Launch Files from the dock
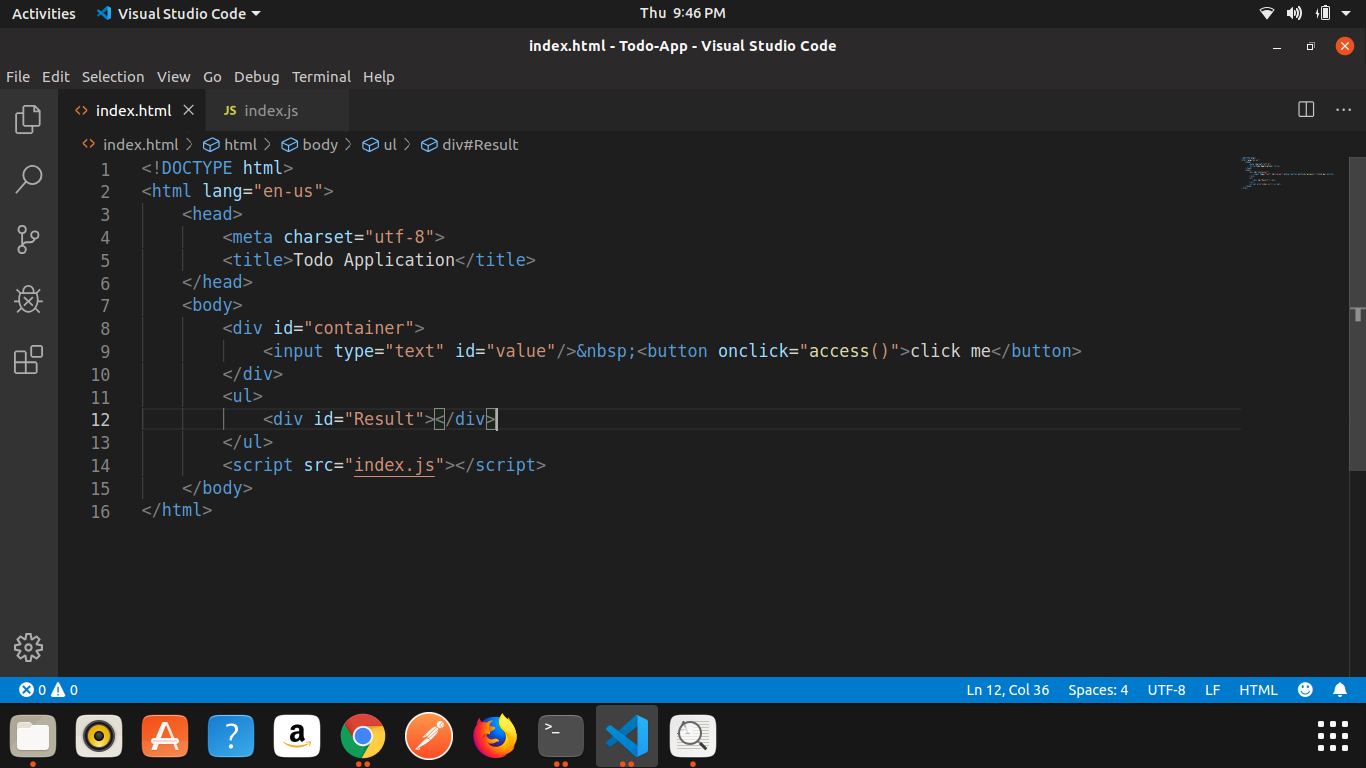 [x=33, y=737]
